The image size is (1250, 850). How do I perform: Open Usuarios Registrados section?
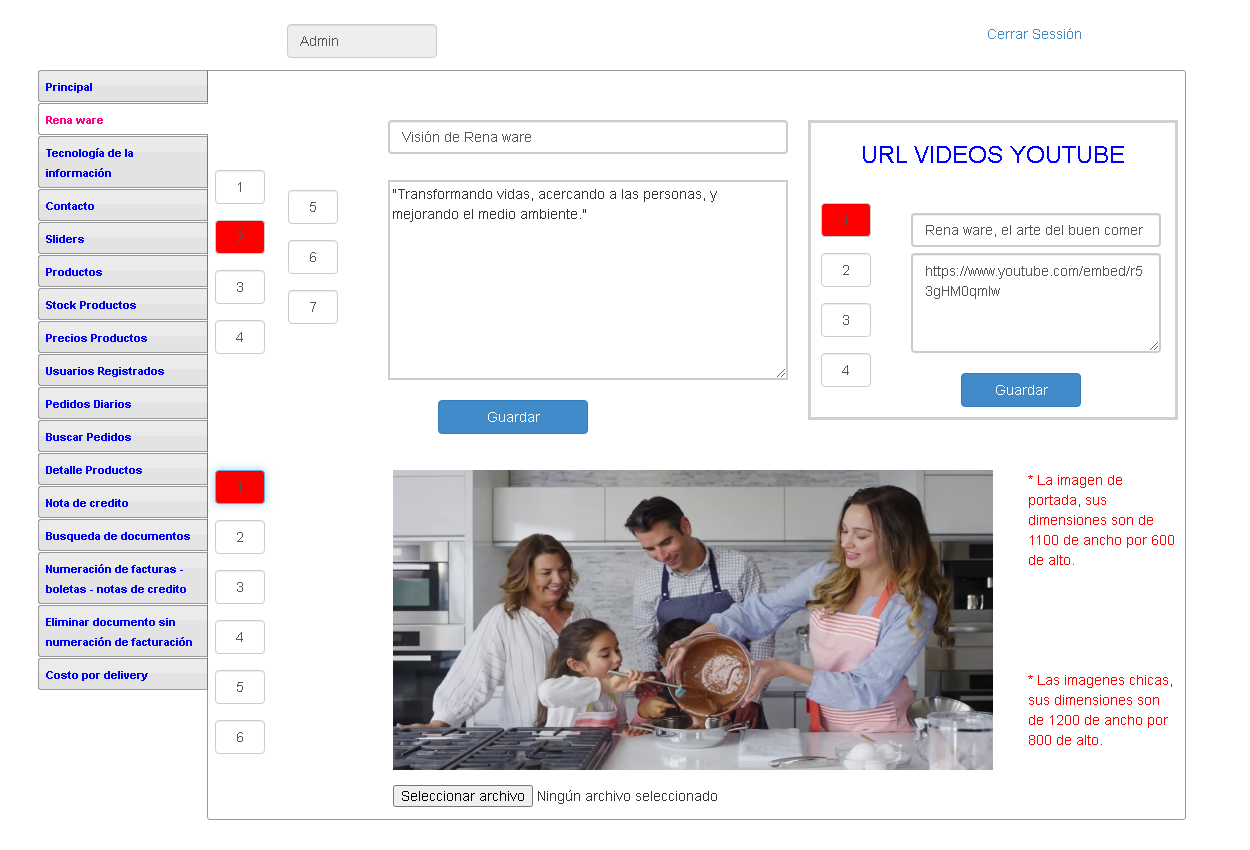104,371
